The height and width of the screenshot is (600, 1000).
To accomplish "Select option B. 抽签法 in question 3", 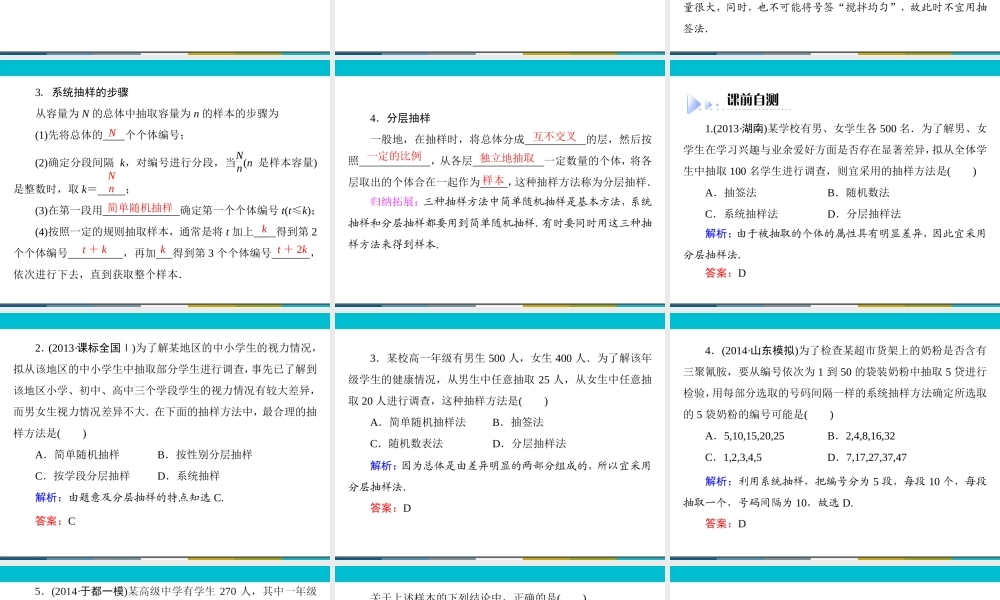I will click(518, 422).
